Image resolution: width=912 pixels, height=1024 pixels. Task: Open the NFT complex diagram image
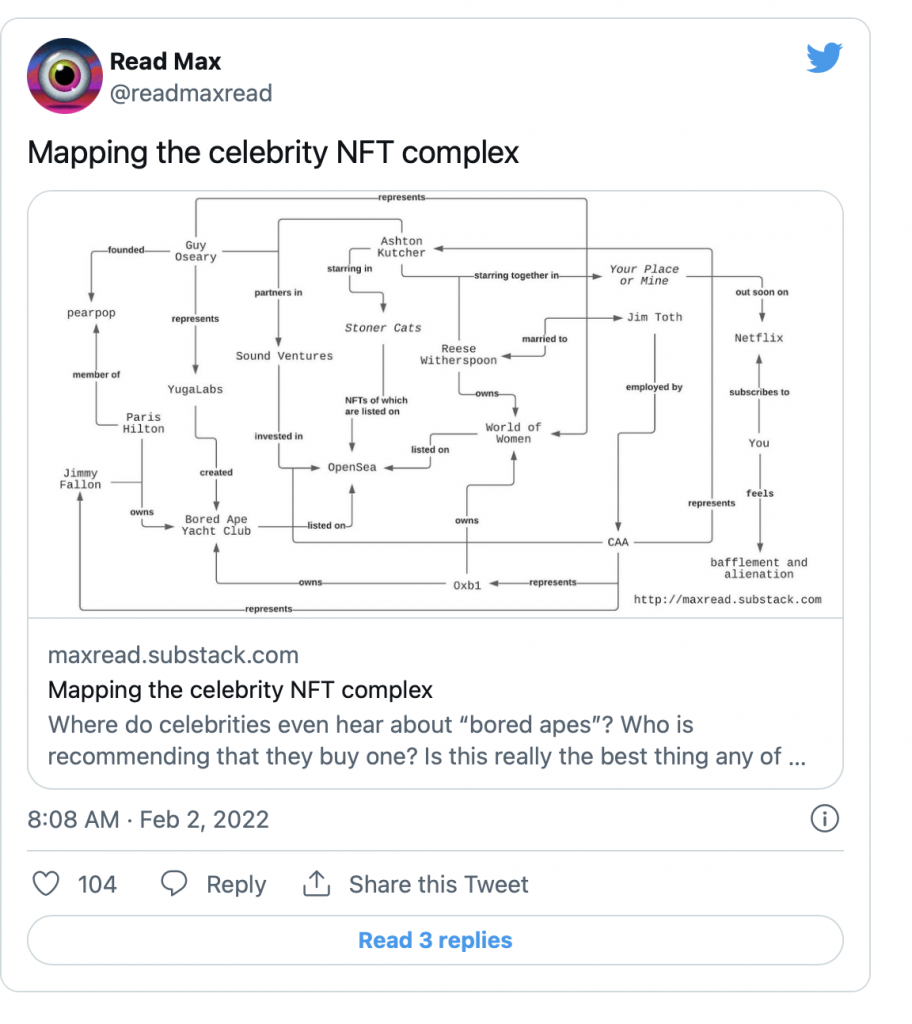[434, 404]
